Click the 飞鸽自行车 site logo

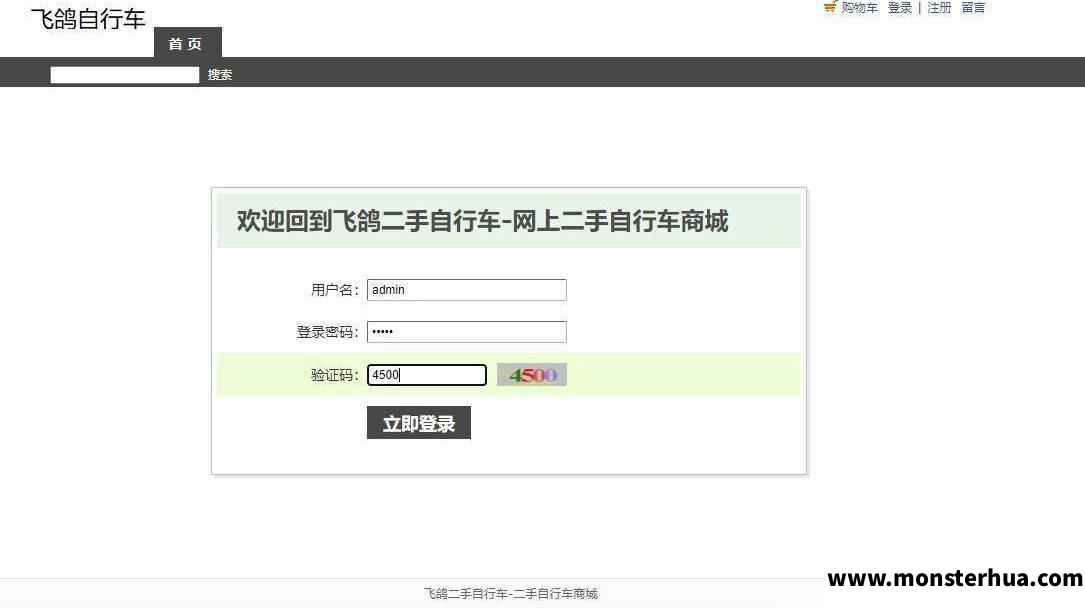pyautogui.click(x=88, y=19)
